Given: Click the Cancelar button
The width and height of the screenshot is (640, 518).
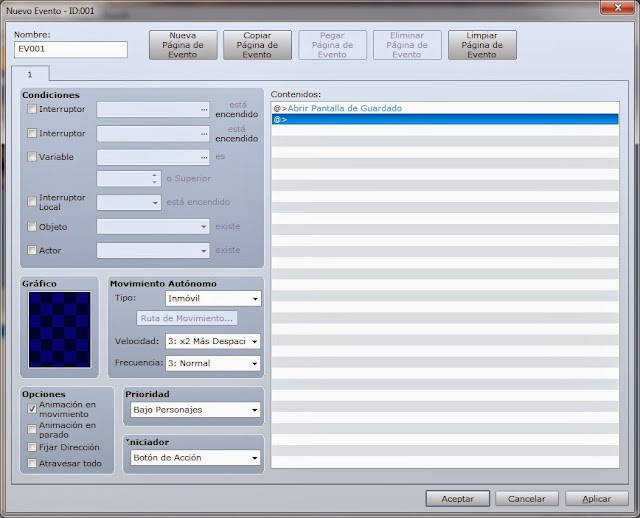Looking at the screenshot, I should (x=527, y=498).
